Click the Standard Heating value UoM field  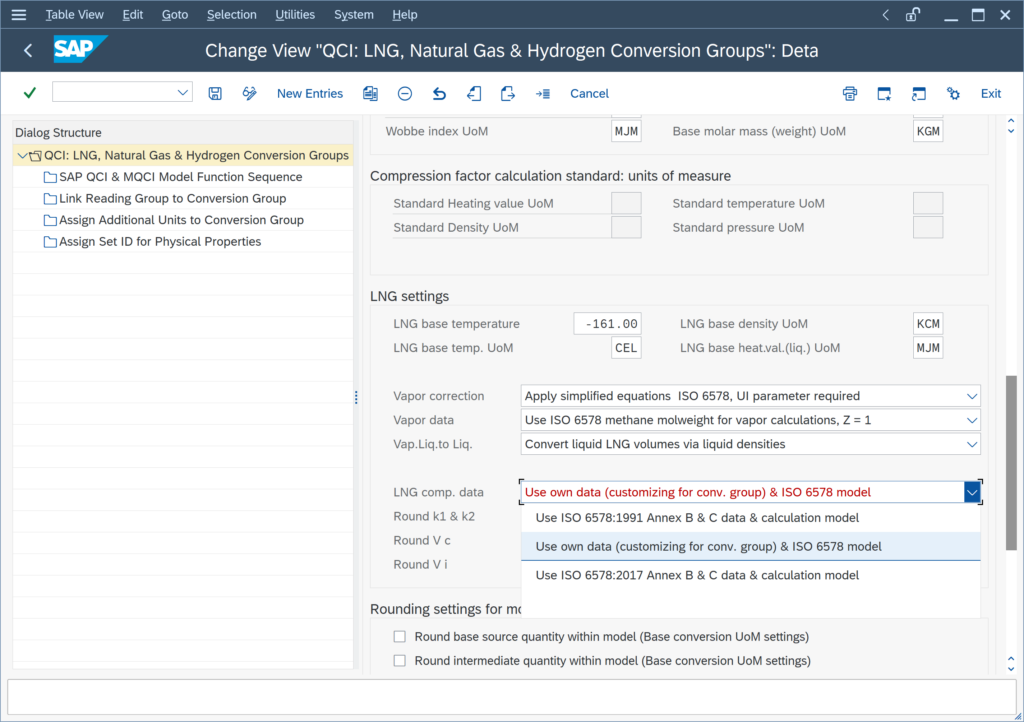(626, 204)
